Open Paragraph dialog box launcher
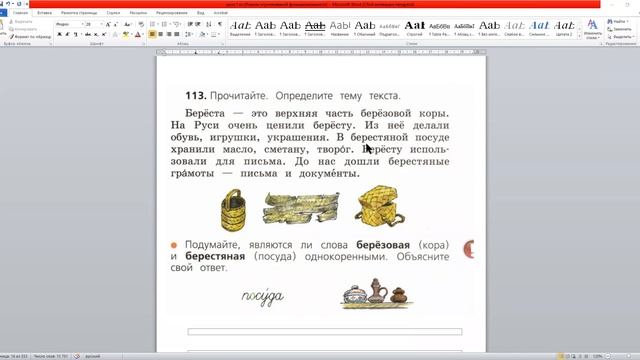This screenshot has width=640, height=360. click(222, 44)
